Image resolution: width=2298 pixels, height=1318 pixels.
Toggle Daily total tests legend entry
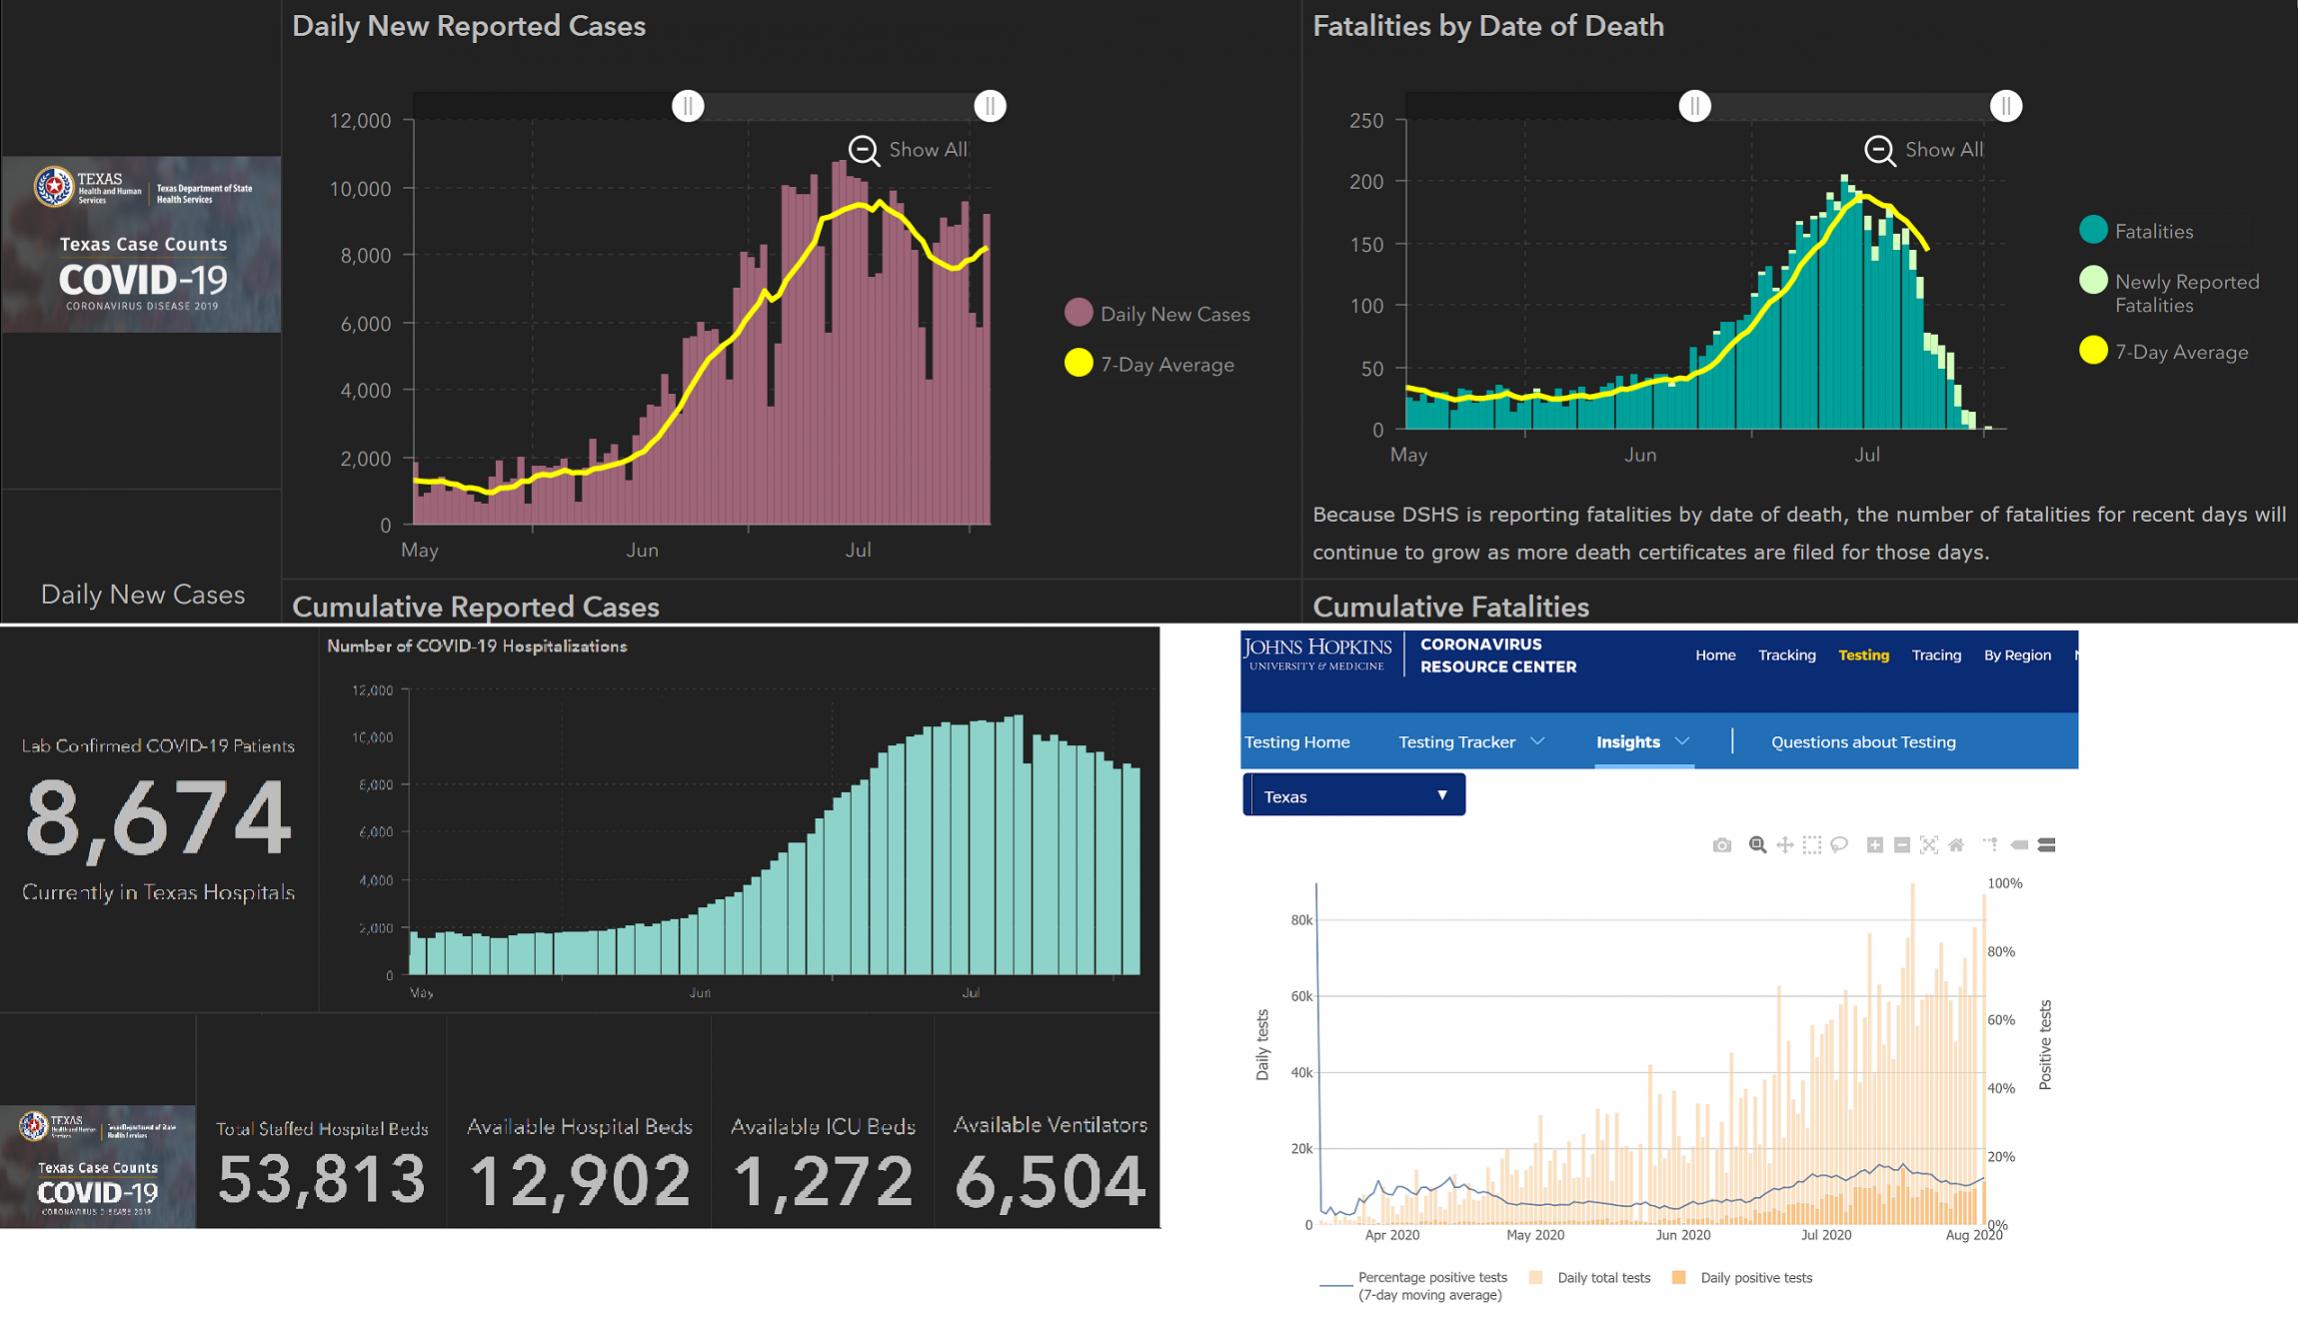[x=1590, y=1277]
